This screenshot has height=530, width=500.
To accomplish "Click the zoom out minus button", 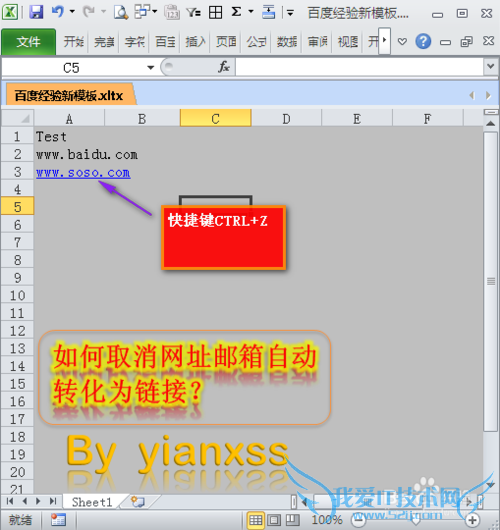I will click(x=358, y=520).
